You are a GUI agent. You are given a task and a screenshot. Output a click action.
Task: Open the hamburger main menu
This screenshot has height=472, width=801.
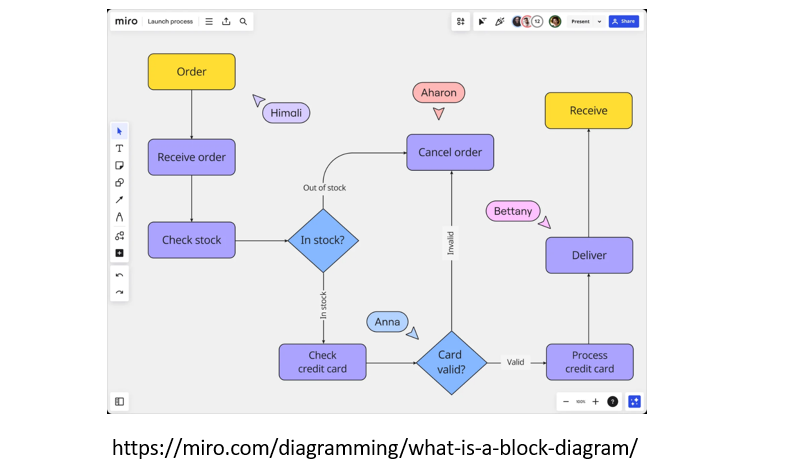(x=209, y=21)
